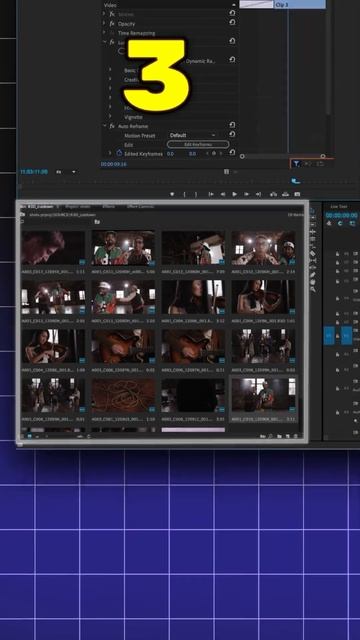Select the clip with two men in jerseys
This screenshot has width=360, height=640.
(123, 248)
